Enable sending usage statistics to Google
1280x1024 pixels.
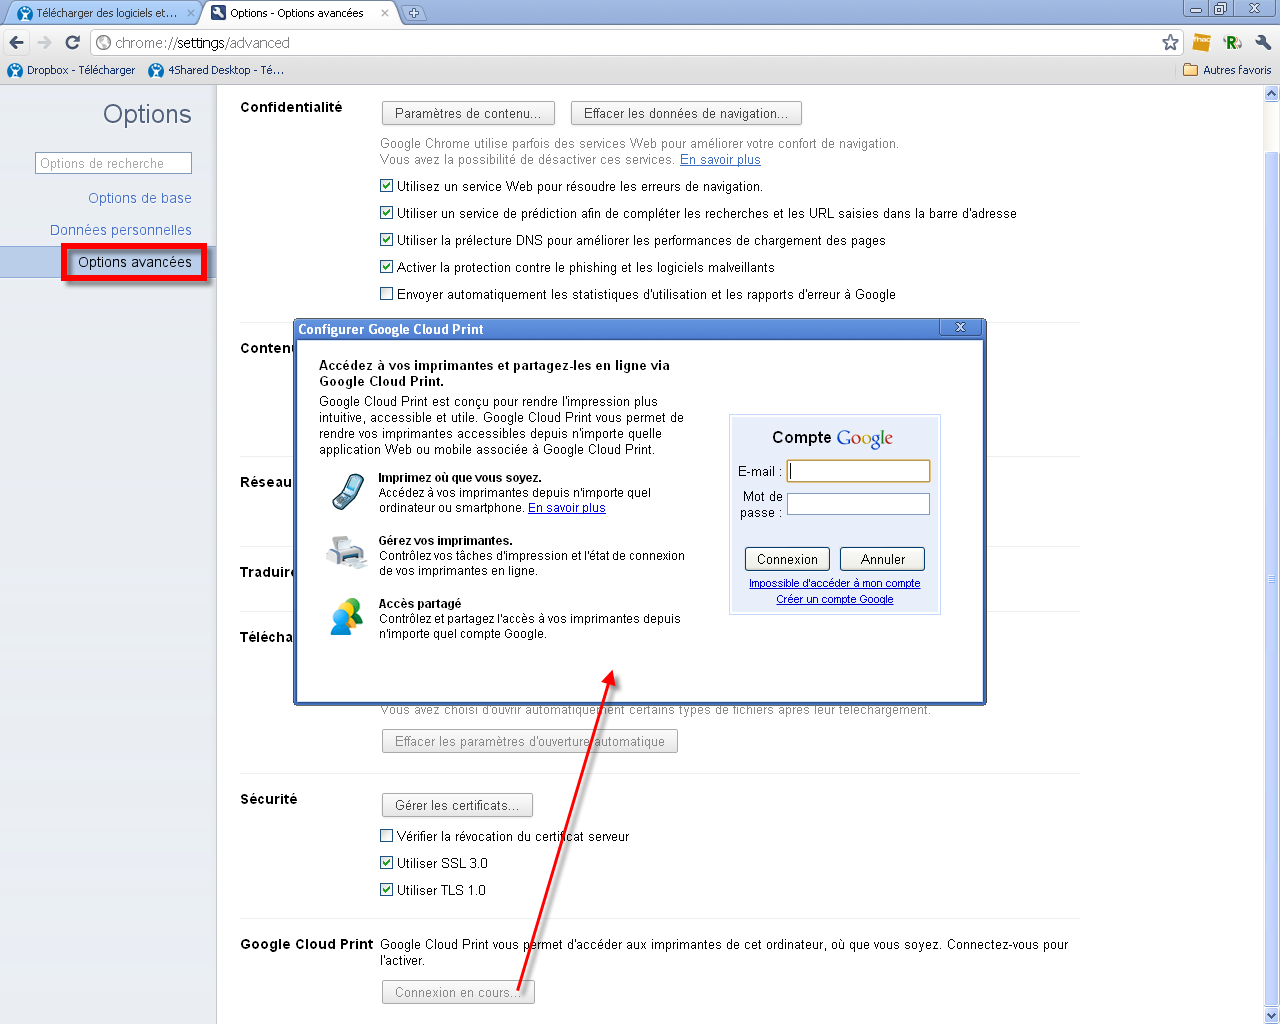click(x=386, y=294)
